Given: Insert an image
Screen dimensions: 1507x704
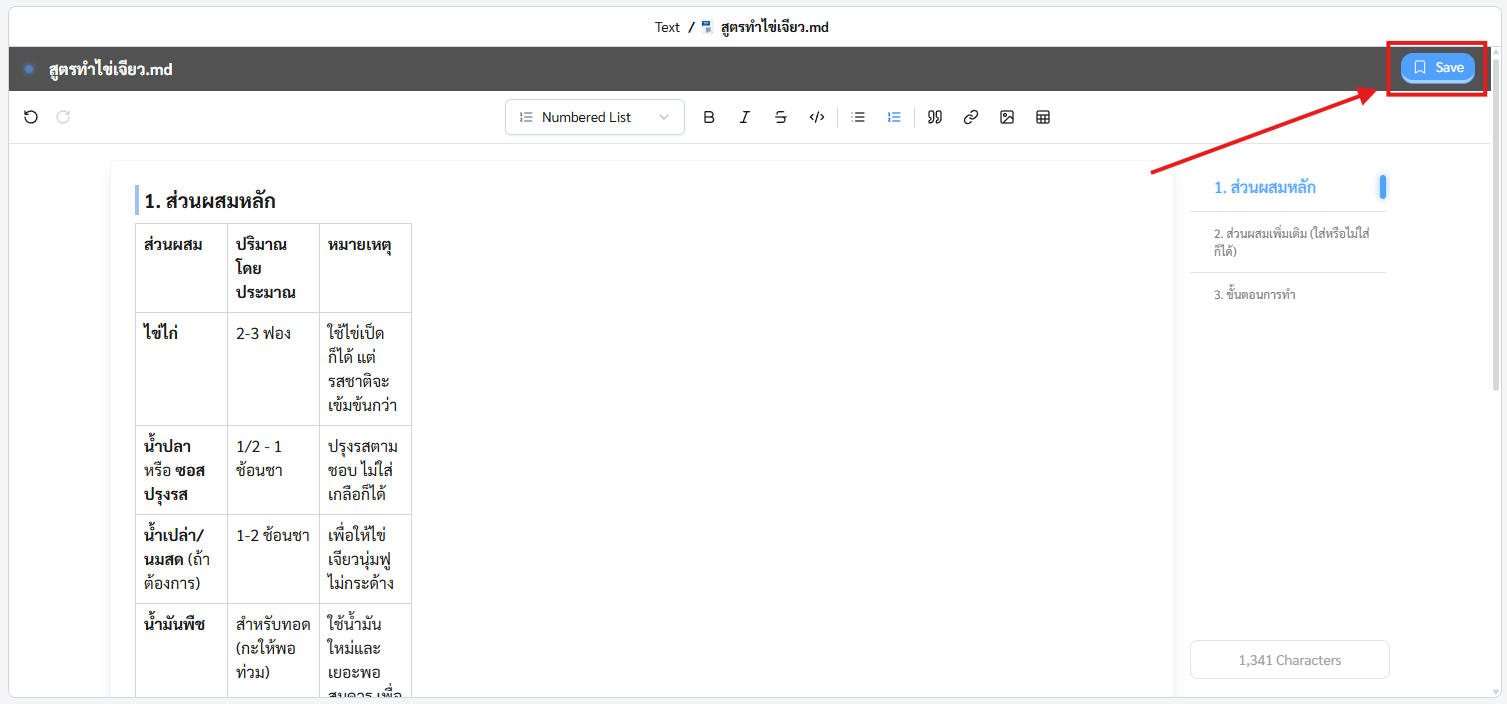Looking at the screenshot, I should coord(1007,117).
